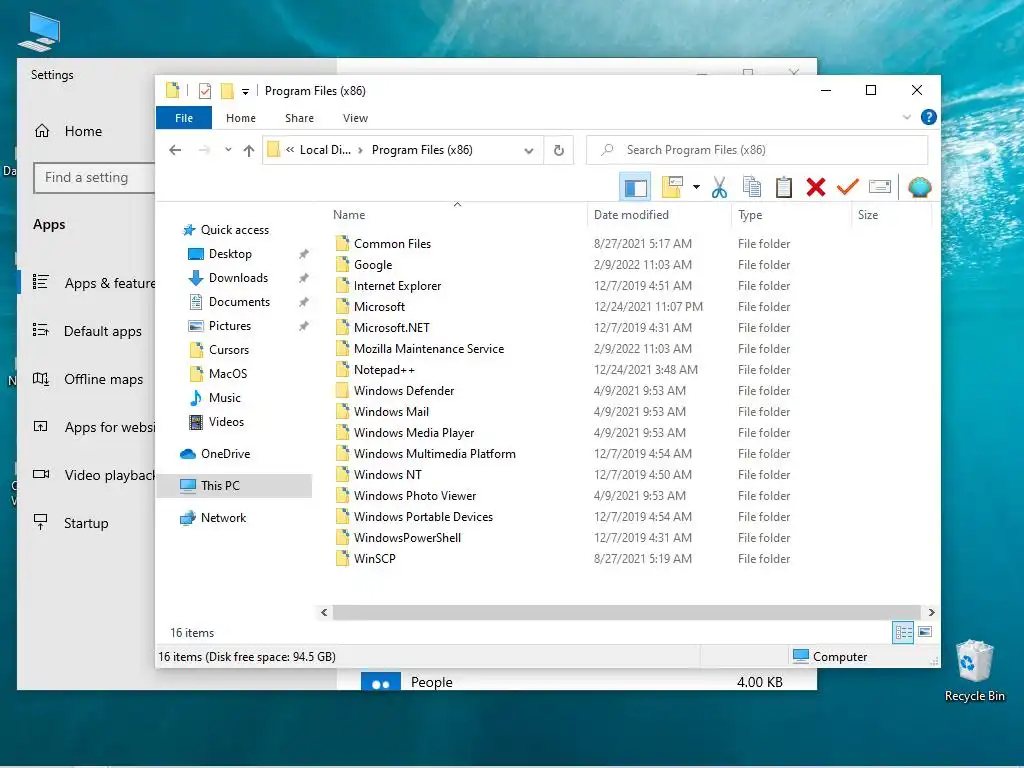This screenshot has height=768, width=1024.
Task: Click the New Folder icon in title bar
Action: pos(227,91)
